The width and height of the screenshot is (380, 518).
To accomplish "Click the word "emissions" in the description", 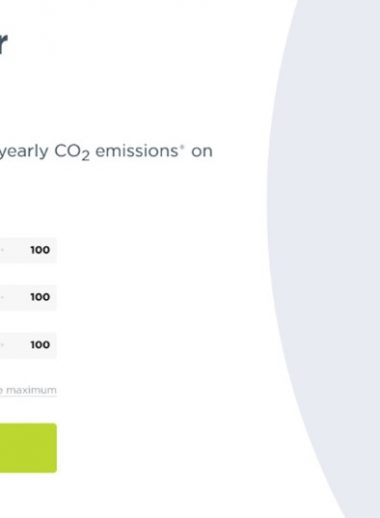I will coord(137,151).
